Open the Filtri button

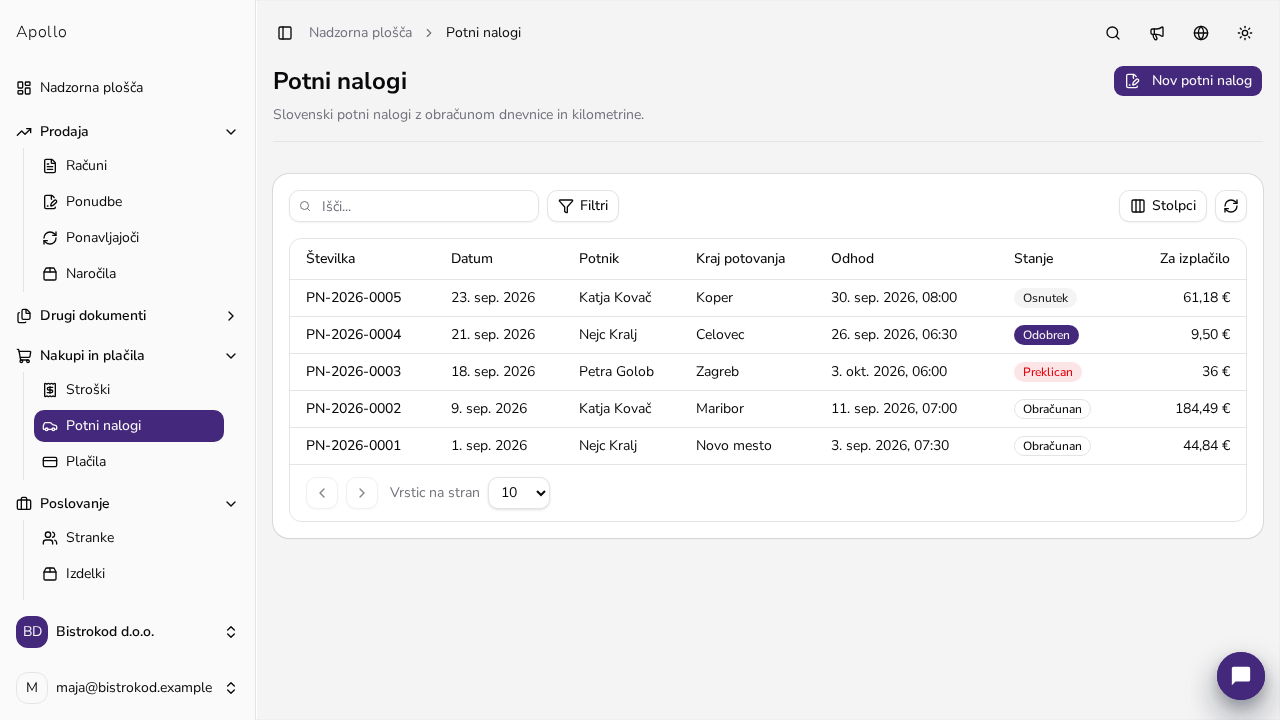point(583,206)
